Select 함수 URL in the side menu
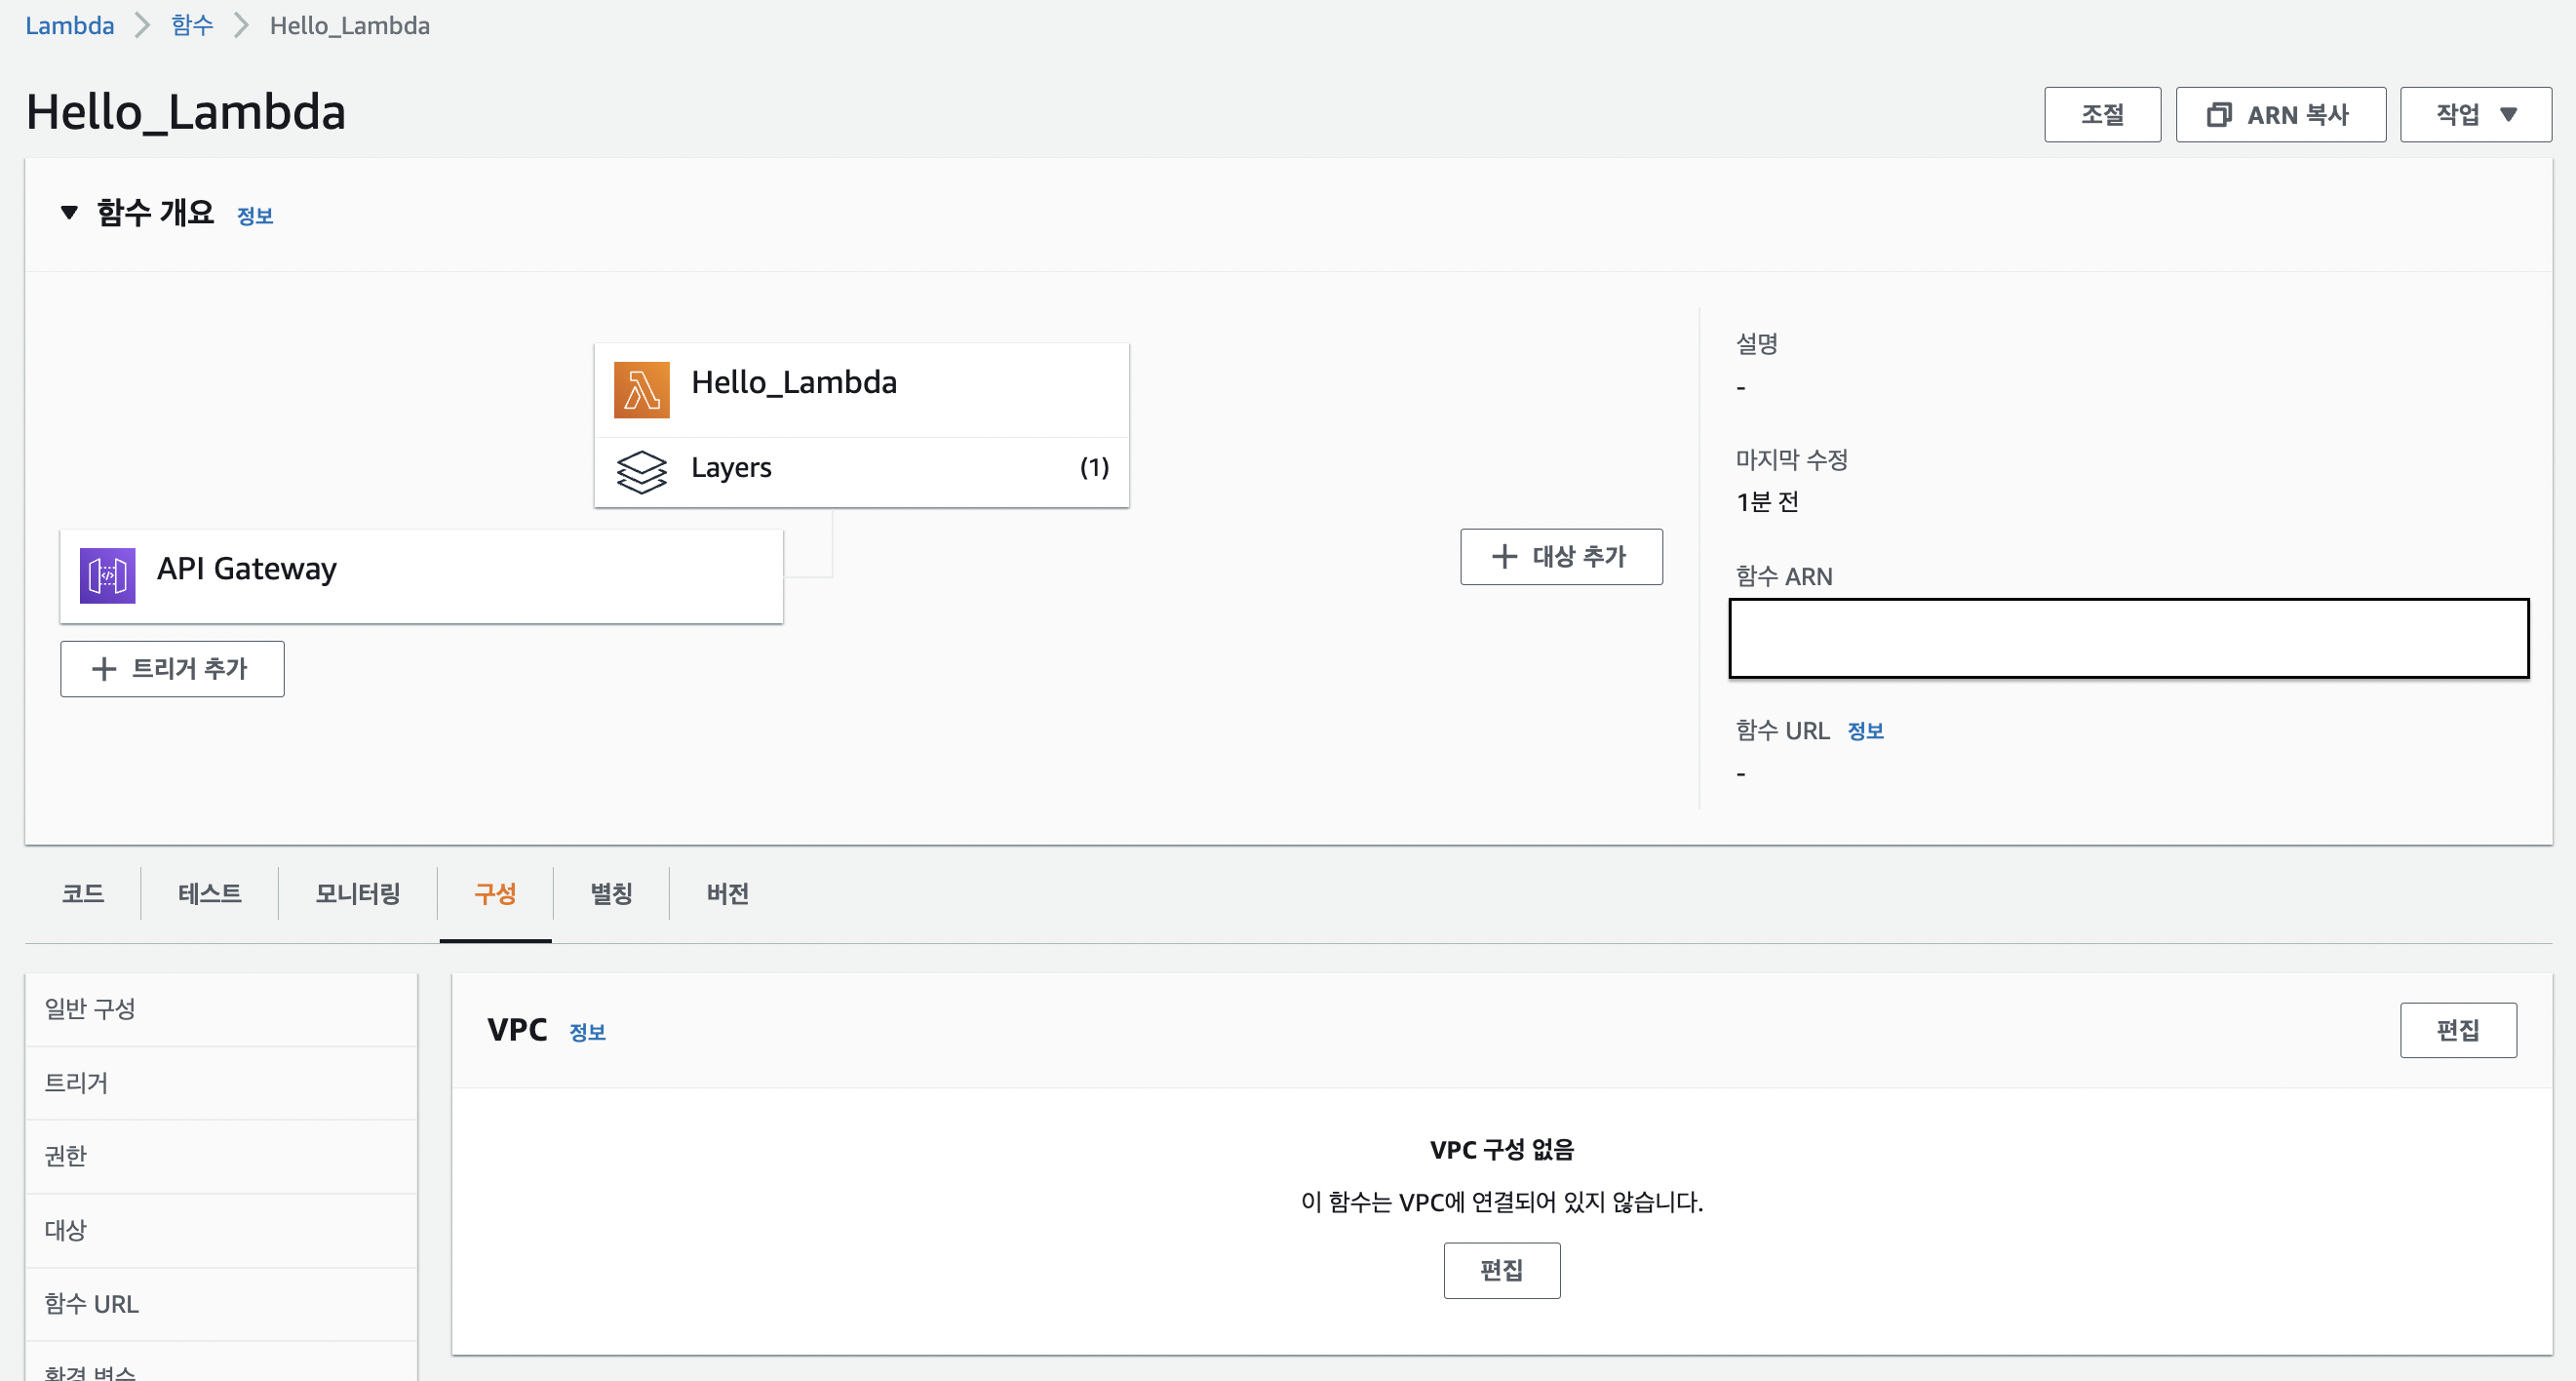This screenshot has height=1381, width=2576. (221, 1305)
